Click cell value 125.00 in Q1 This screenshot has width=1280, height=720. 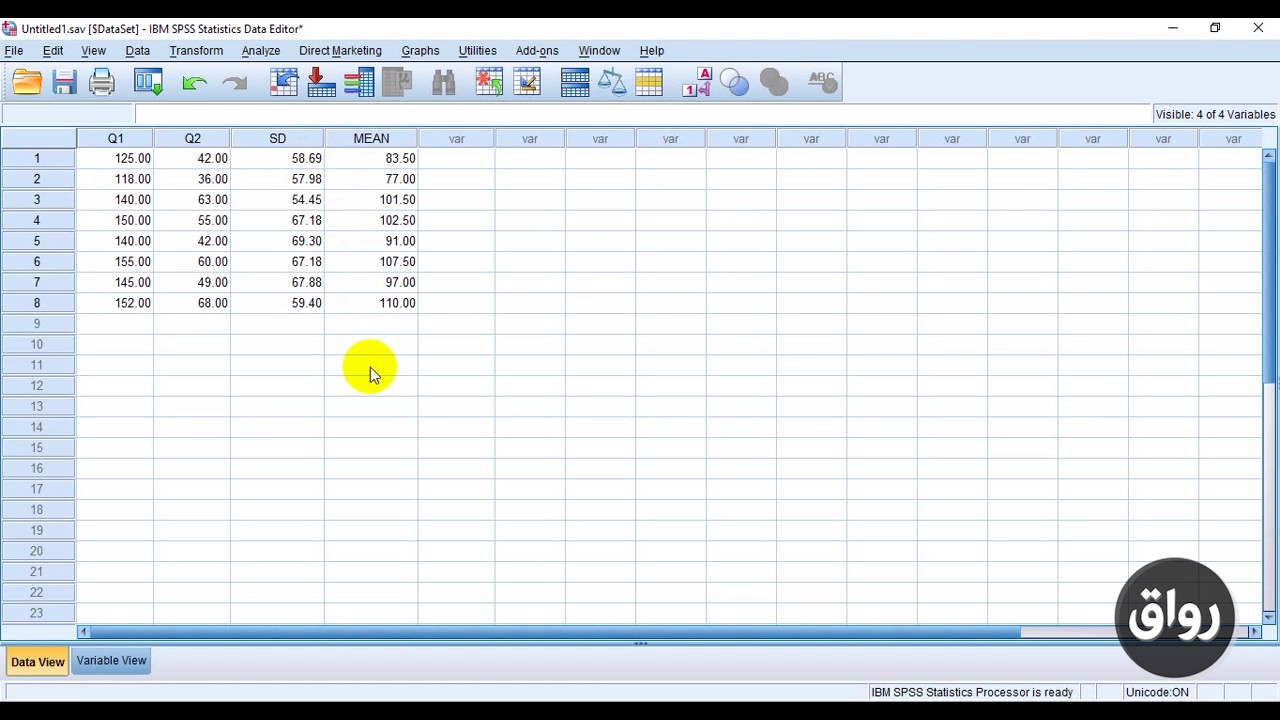pyautogui.click(x=115, y=158)
